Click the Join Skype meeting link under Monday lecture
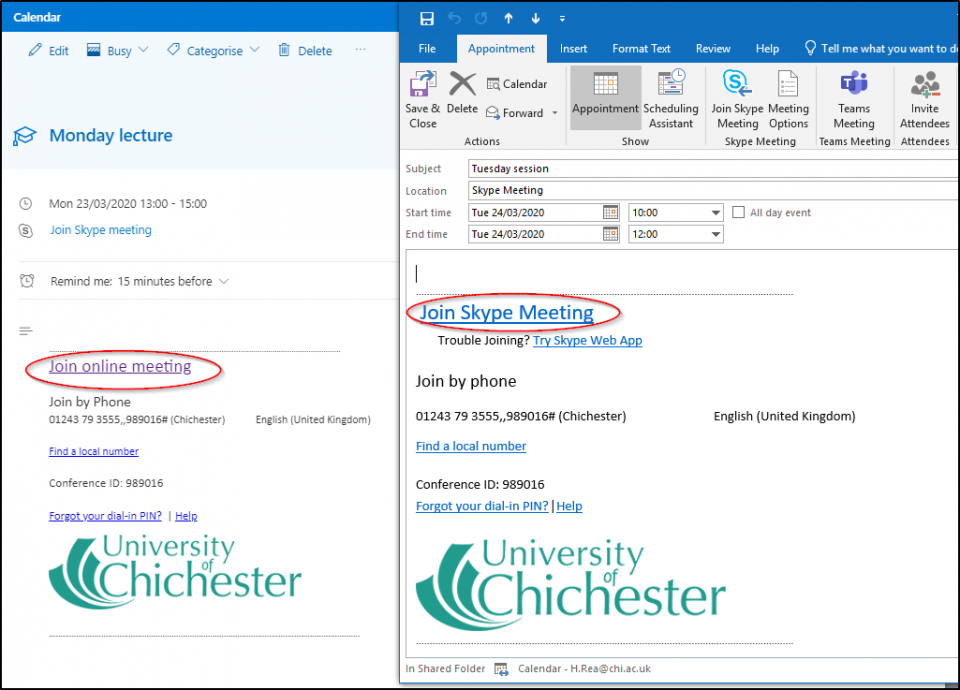Screen dimensions: 960x690 (x=101, y=230)
